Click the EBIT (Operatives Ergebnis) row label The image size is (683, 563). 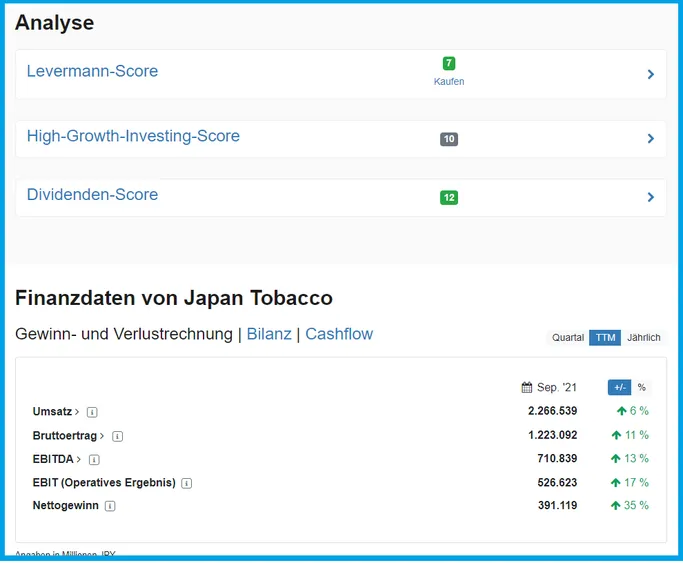click(x=104, y=482)
